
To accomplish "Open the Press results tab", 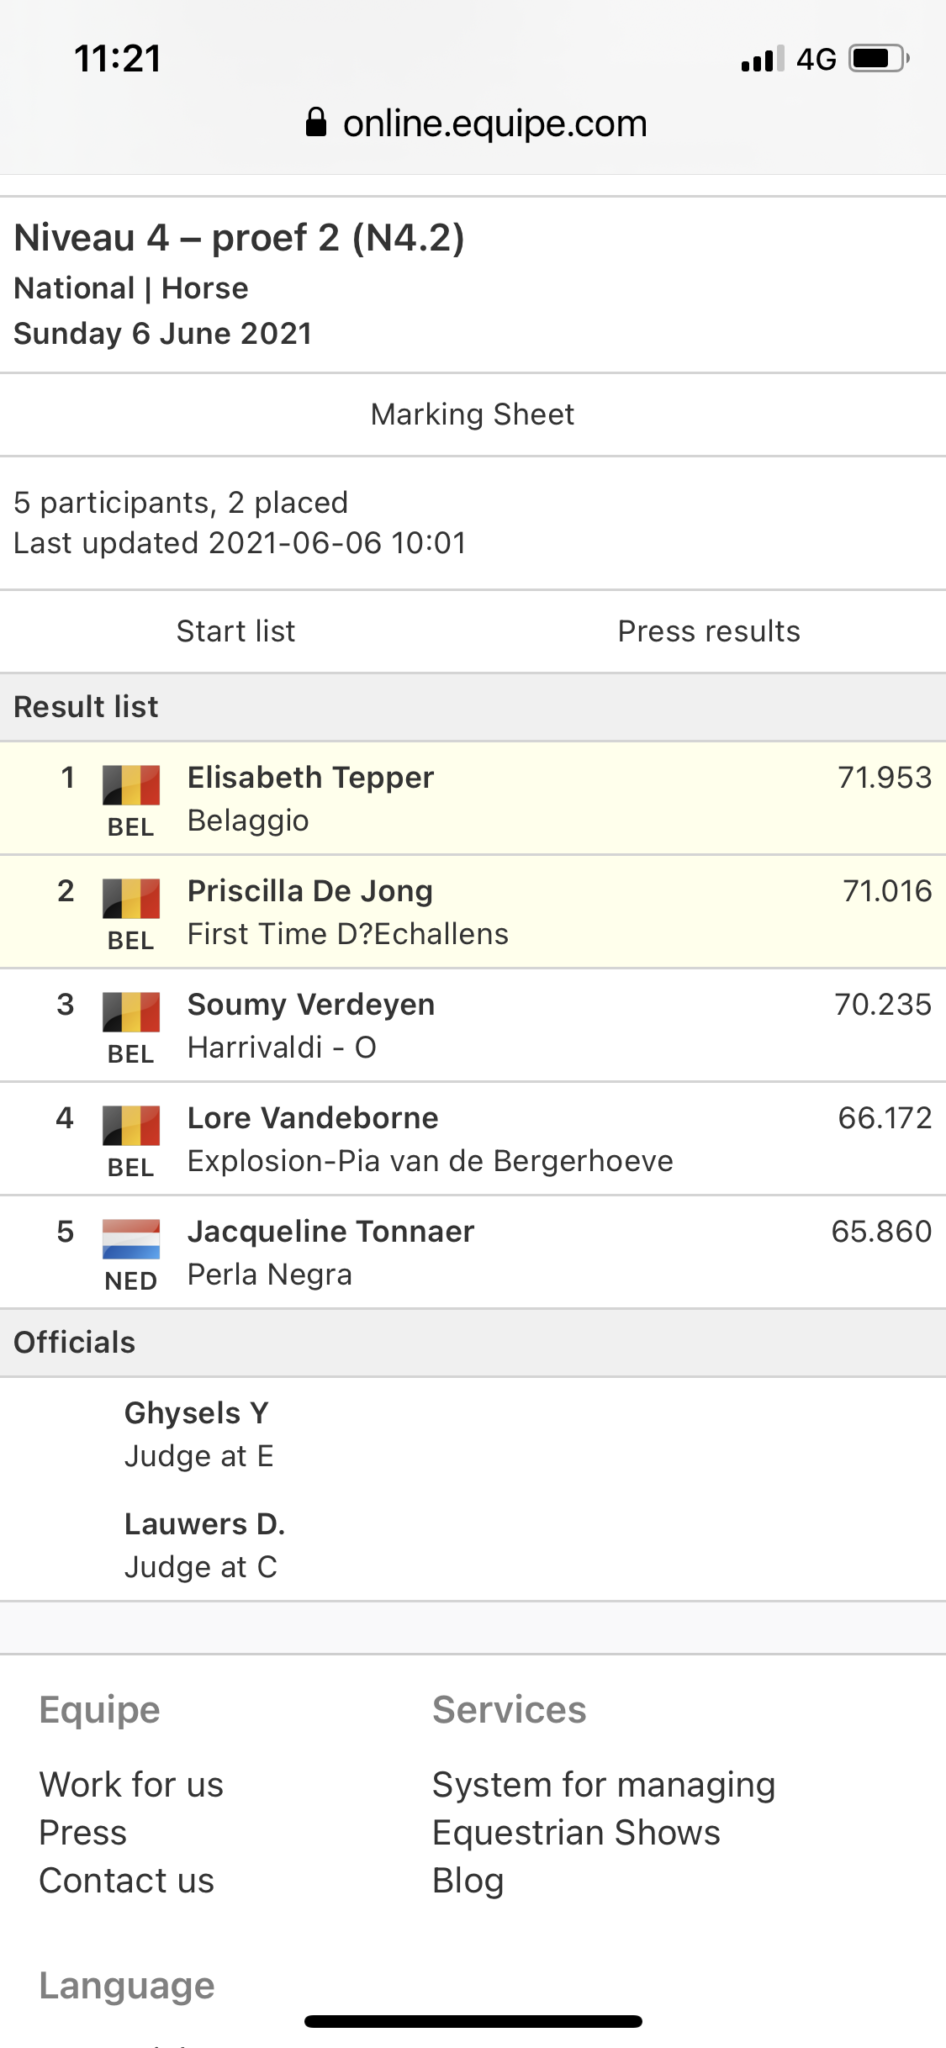I will (709, 631).
